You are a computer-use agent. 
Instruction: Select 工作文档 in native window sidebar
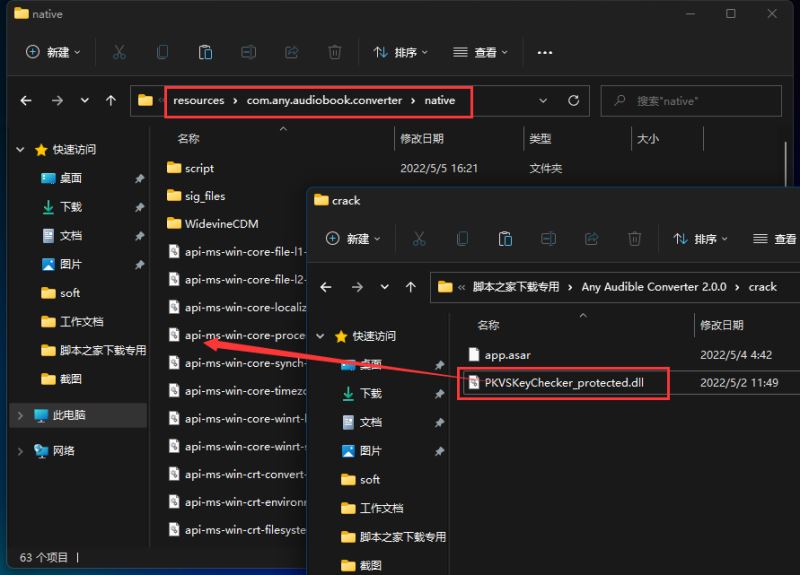pyautogui.click(x=72, y=321)
